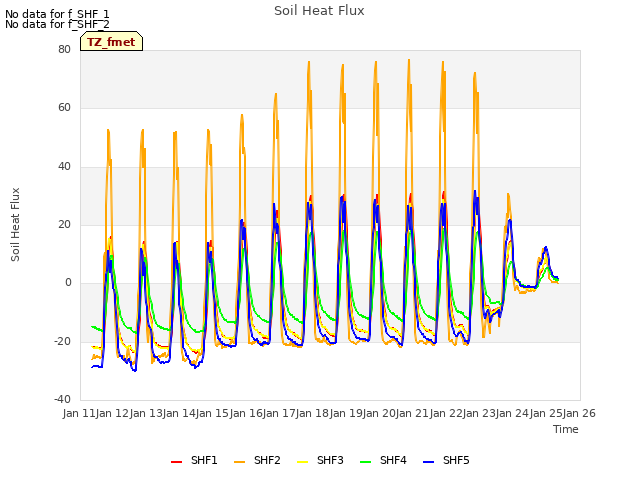
Task: Click the 'No data for f_SHF_1' message
Action: (x=57, y=14)
